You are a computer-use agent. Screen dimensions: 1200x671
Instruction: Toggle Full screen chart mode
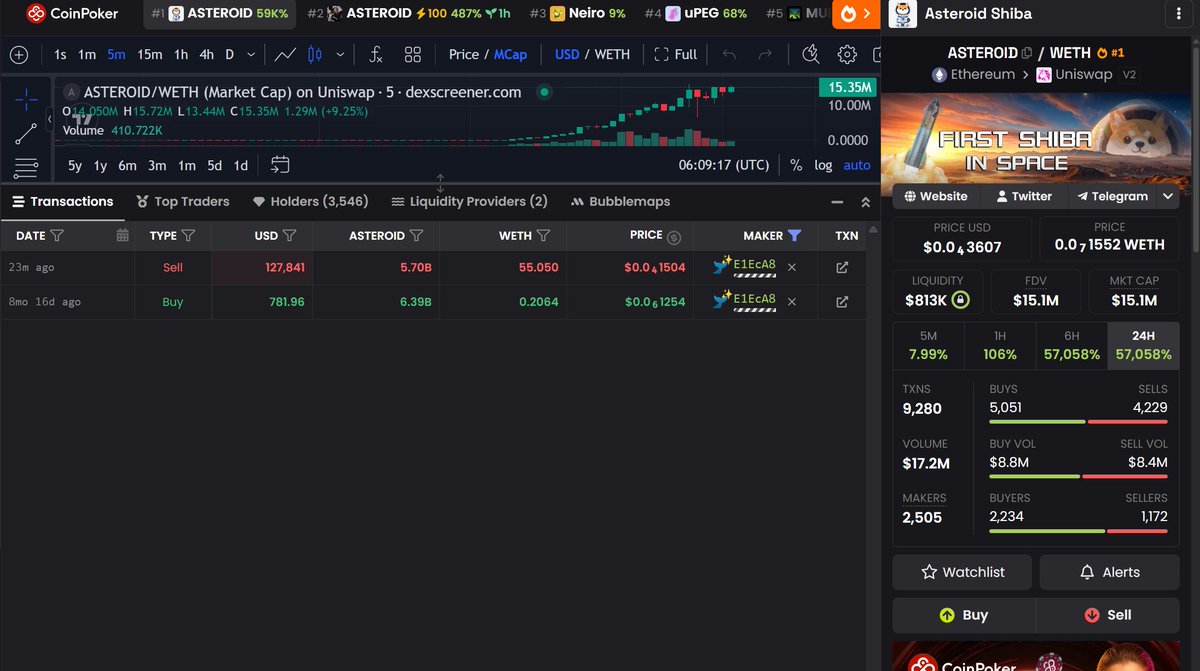tap(676, 54)
